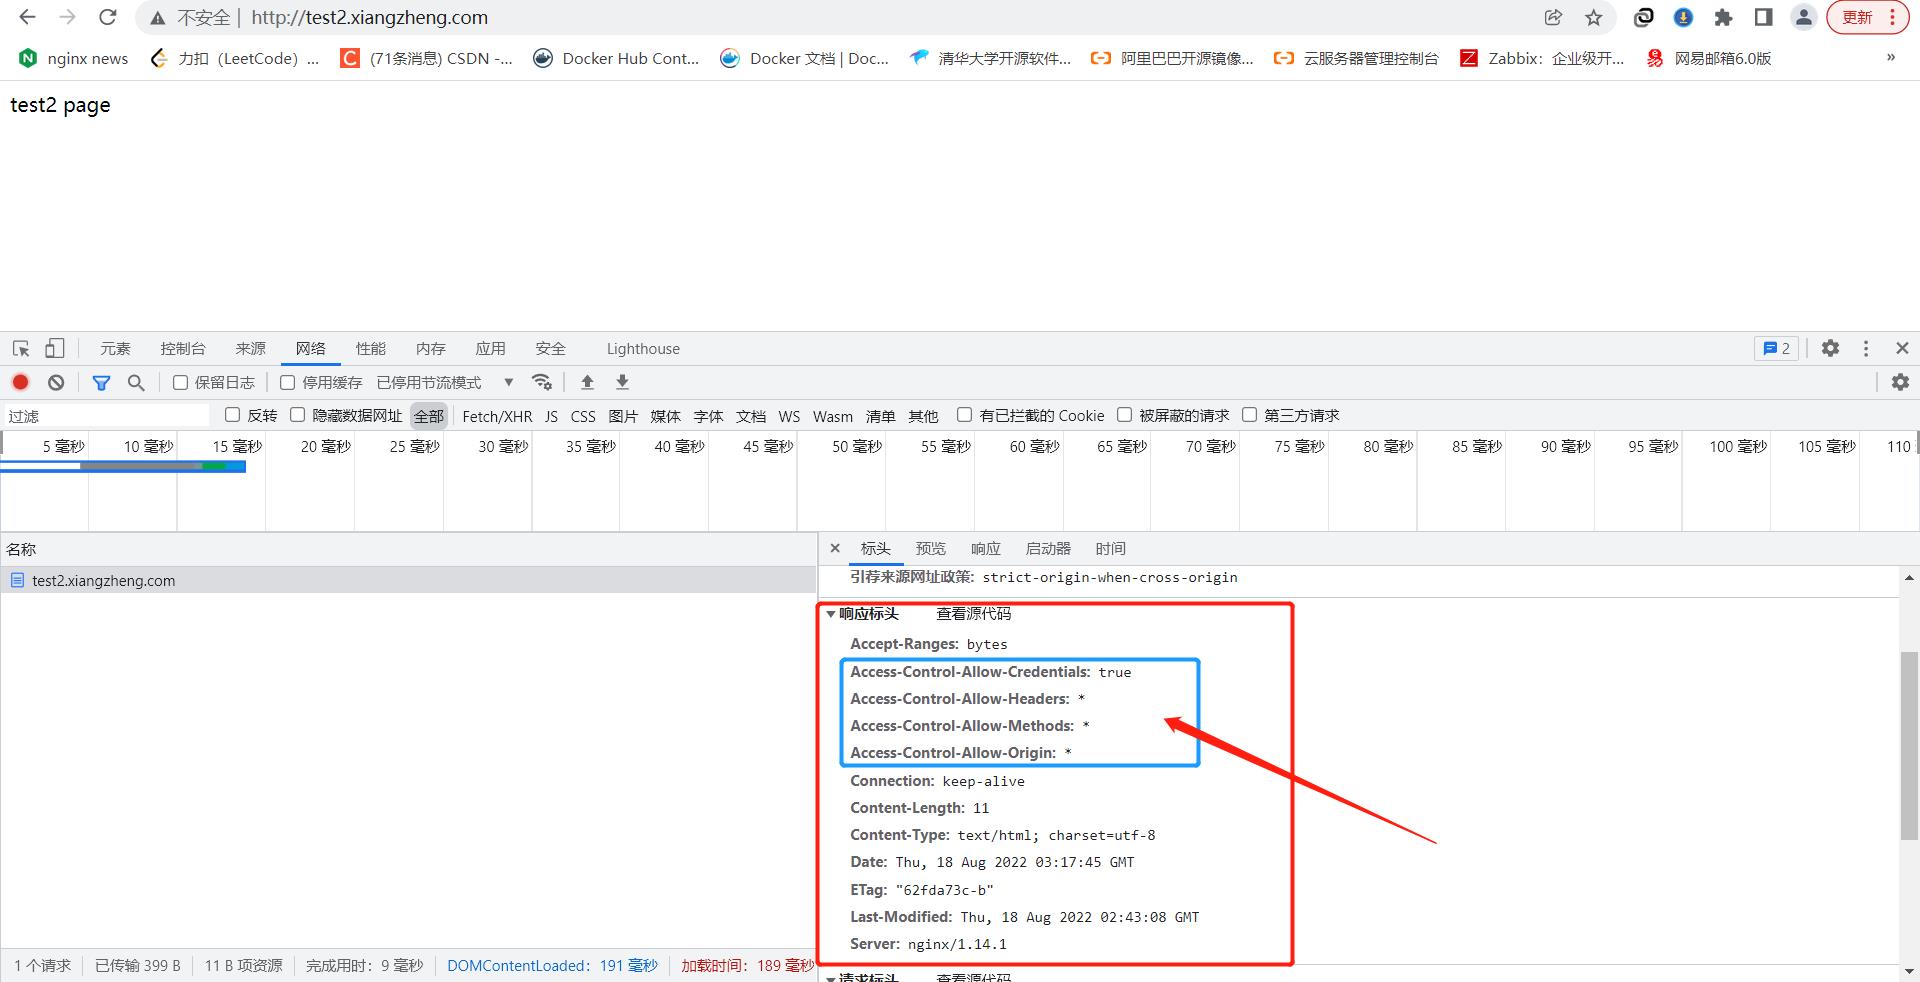Click the 查看源代码 link beside 响应标头

tap(972, 614)
